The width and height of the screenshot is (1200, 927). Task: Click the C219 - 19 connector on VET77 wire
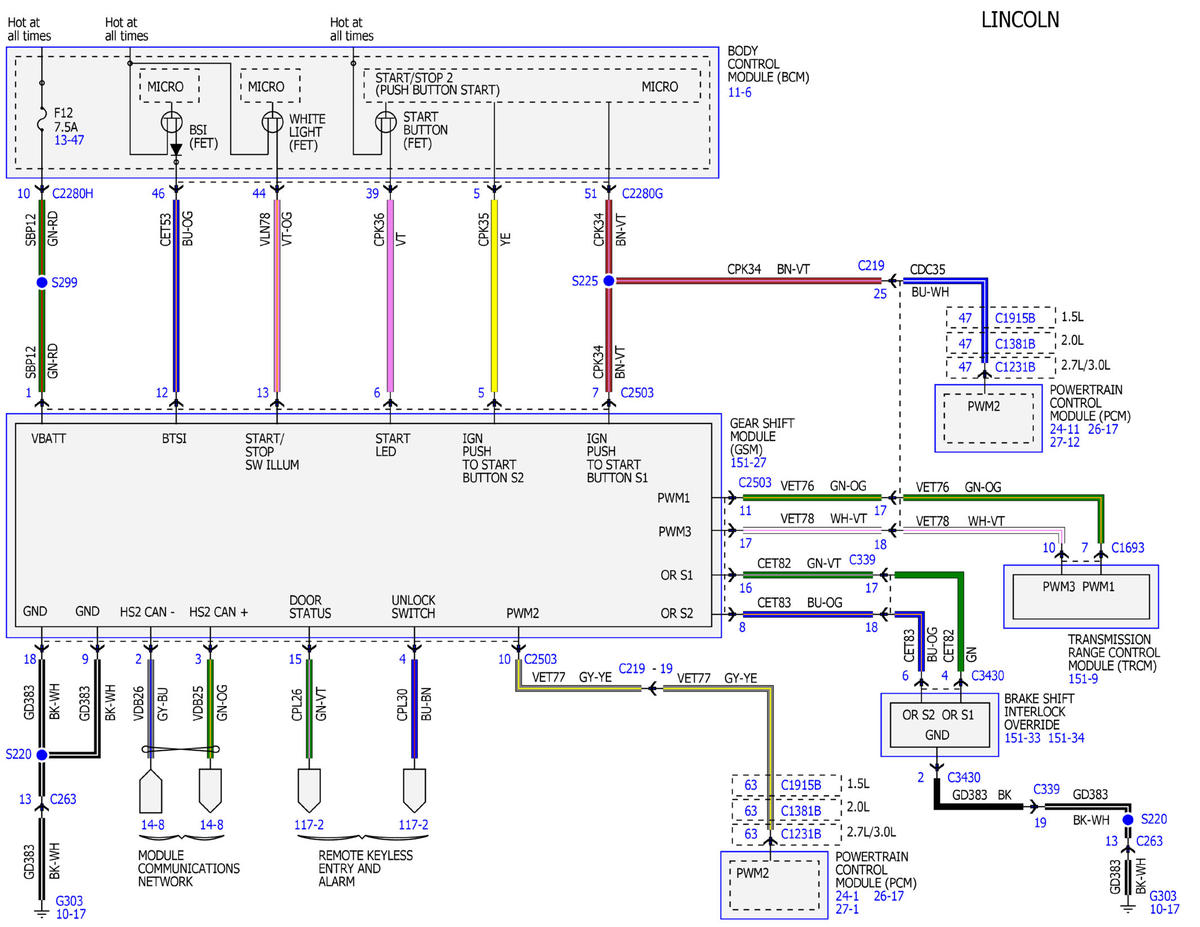[x=645, y=667]
